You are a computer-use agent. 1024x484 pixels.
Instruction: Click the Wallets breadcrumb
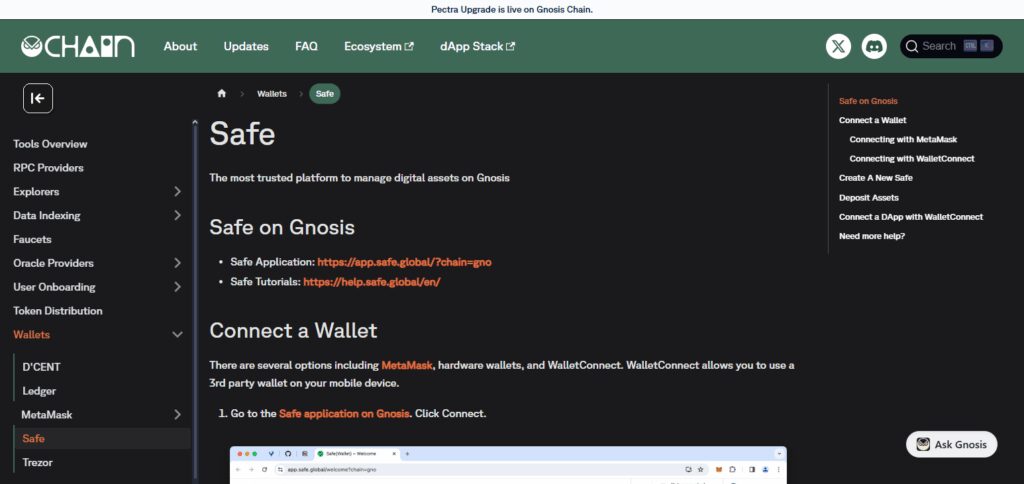[x=272, y=93]
